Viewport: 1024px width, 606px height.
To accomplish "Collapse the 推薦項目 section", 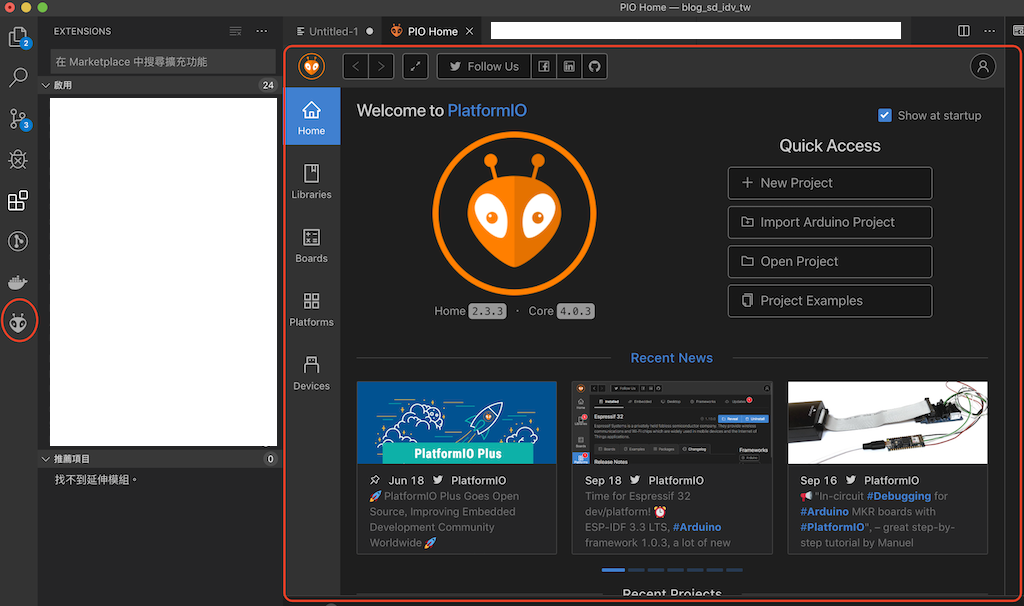I will pos(46,458).
